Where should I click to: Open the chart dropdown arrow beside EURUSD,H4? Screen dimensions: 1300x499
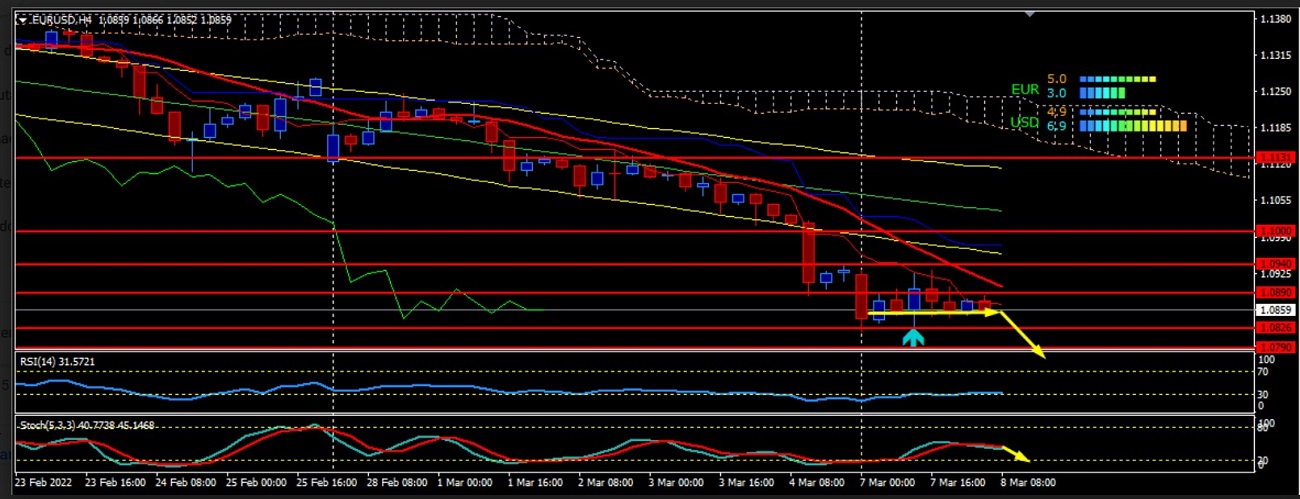tap(22, 19)
